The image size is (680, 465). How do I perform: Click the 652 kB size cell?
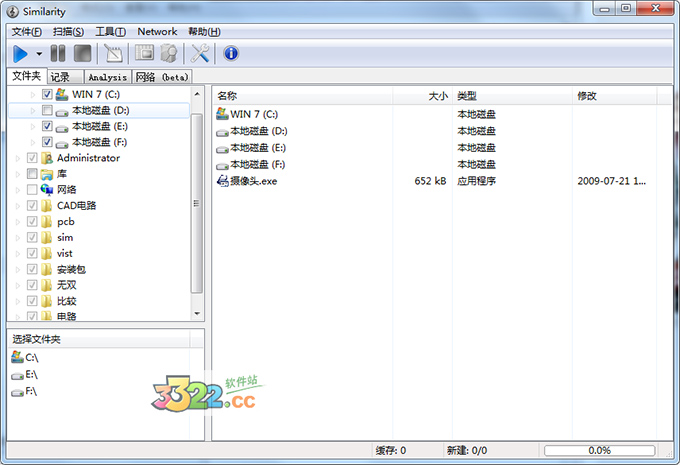point(430,181)
